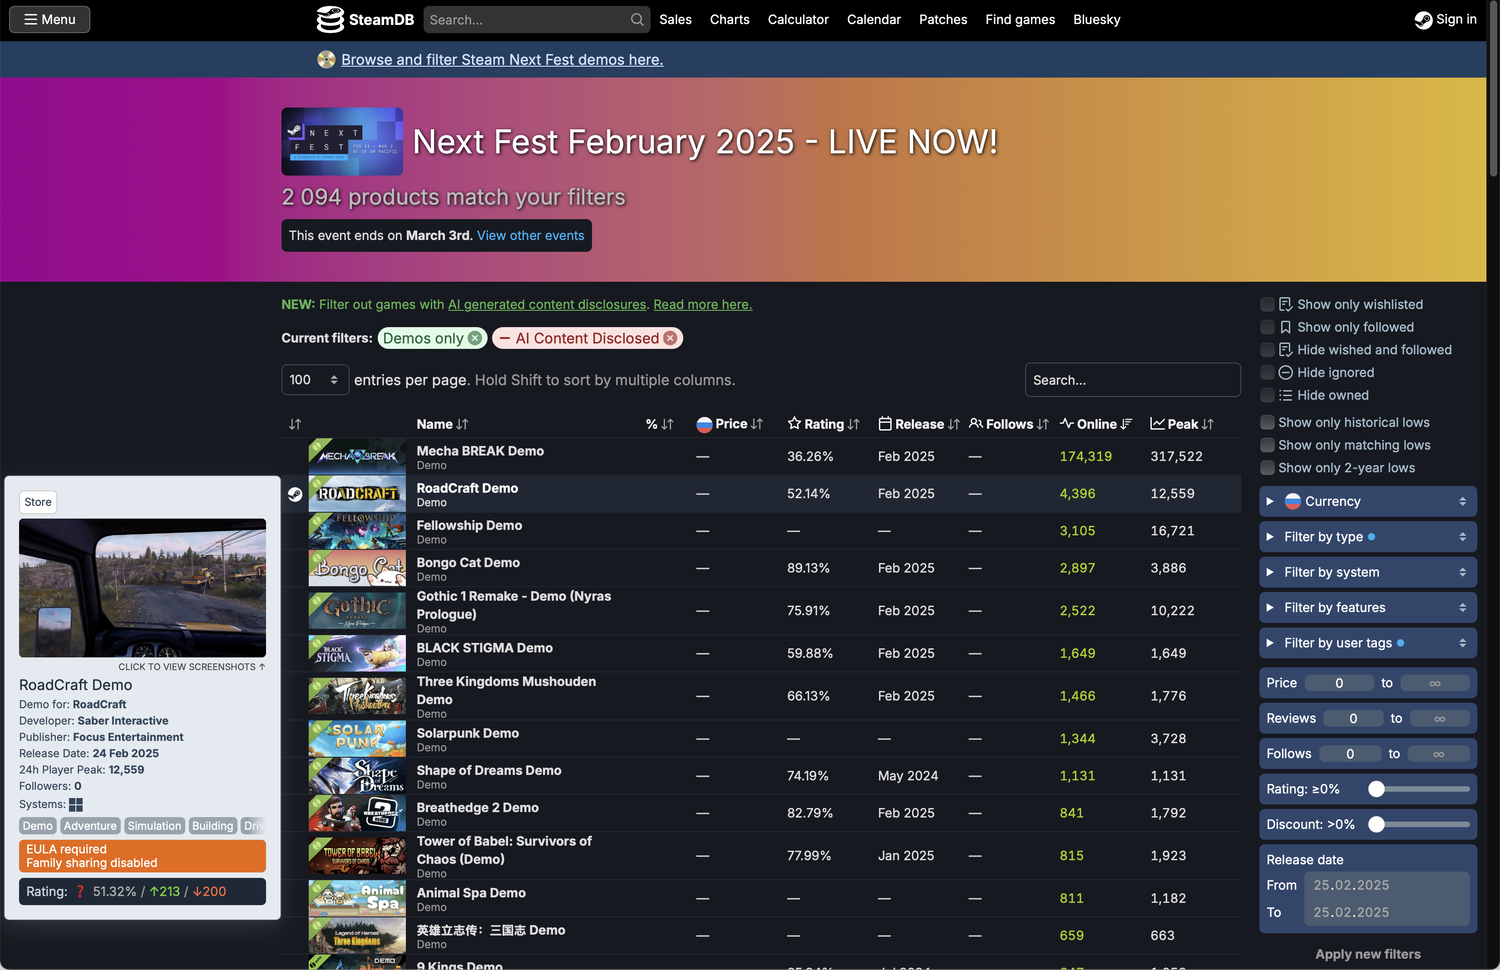Open the Calculator menu item
Image resolution: width=1500 pixels, height=970 pixels.
point(798,19)
